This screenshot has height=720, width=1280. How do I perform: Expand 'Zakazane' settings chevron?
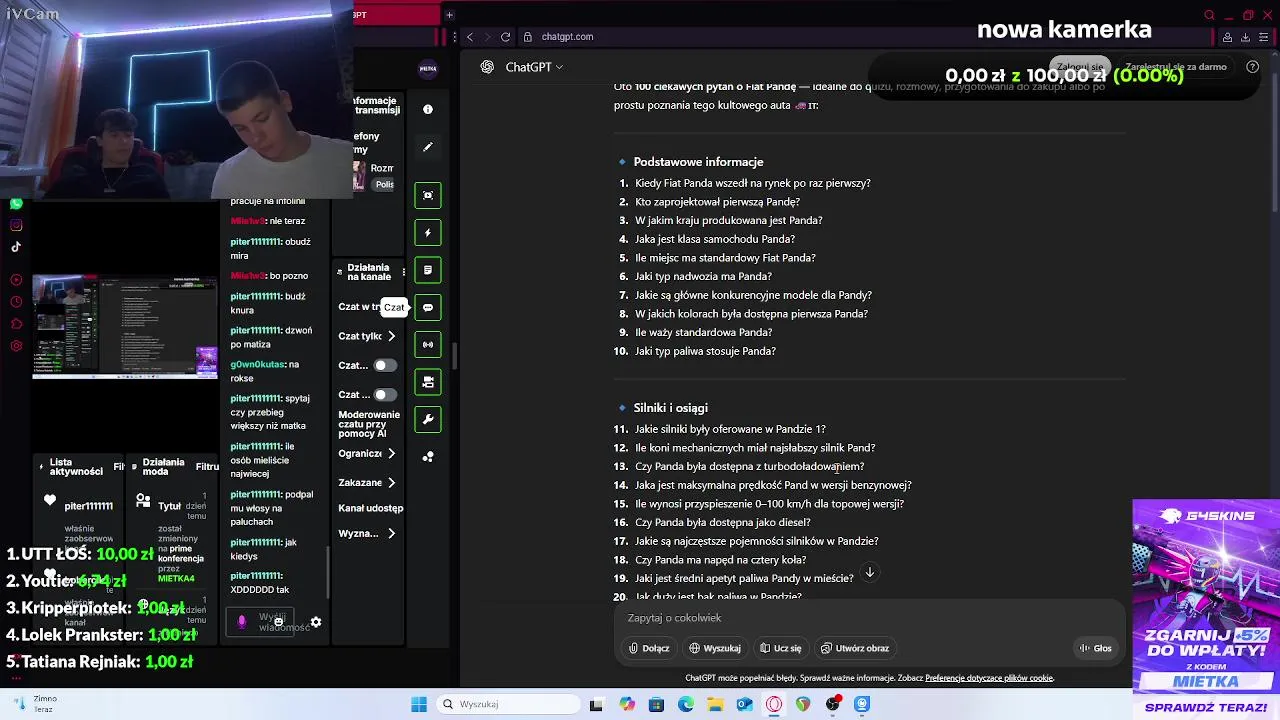click(x=391, y=482)
